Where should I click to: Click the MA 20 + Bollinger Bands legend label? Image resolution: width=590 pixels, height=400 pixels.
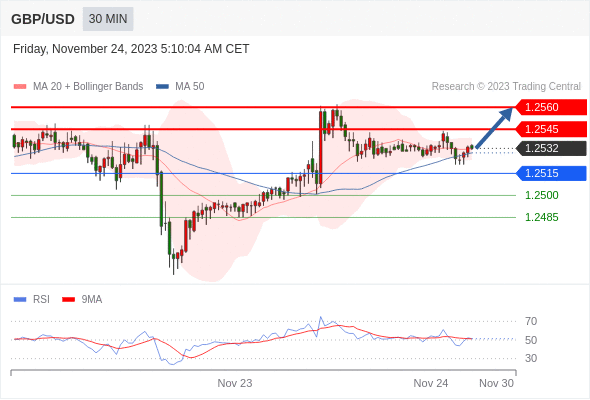(x=88, y=87)
